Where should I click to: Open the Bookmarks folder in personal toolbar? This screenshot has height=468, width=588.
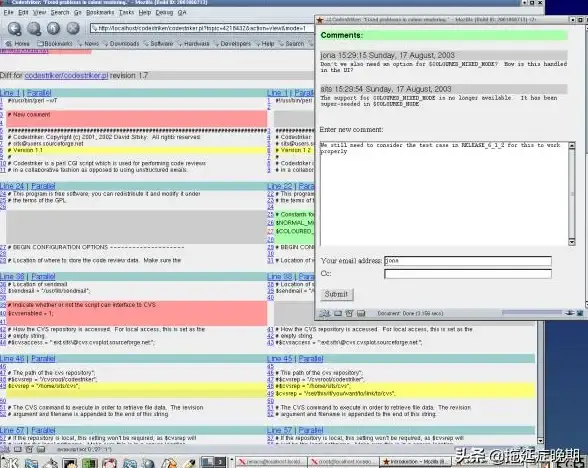pyautogui.click(x=54, y=44)
